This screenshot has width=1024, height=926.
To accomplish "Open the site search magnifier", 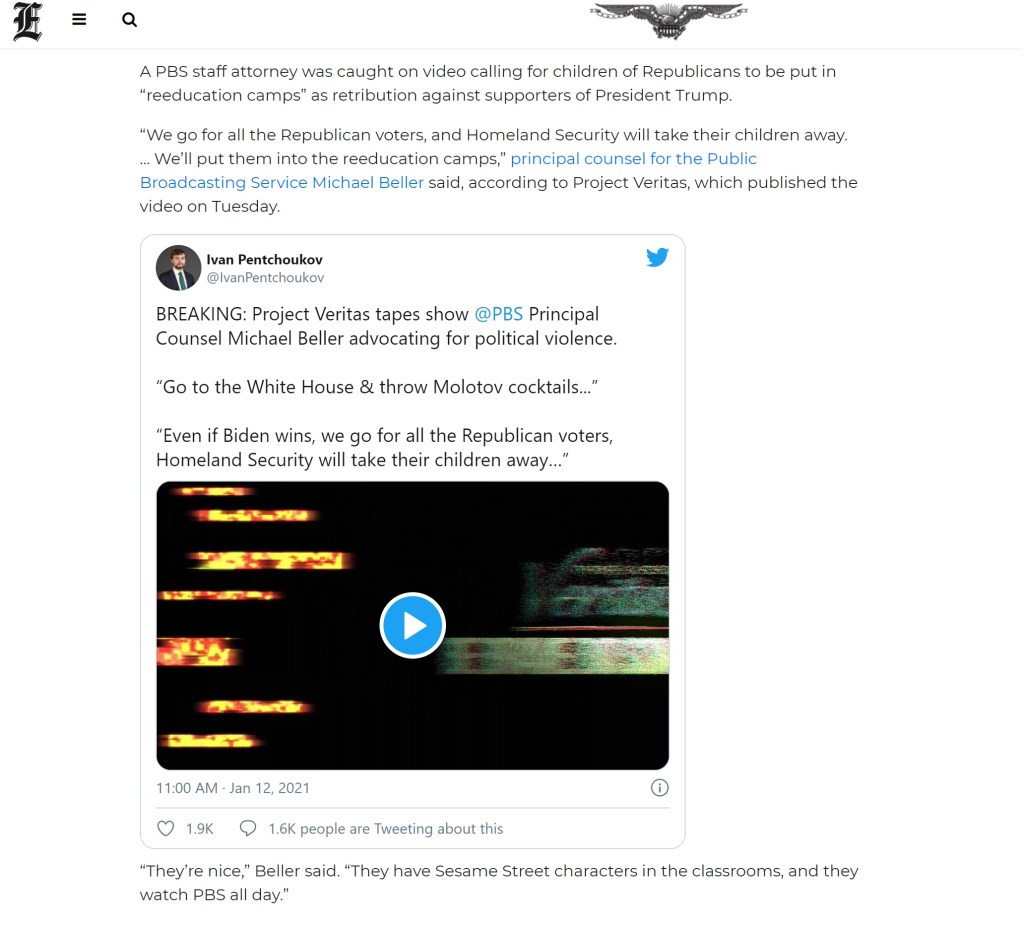I will (129, 20).
